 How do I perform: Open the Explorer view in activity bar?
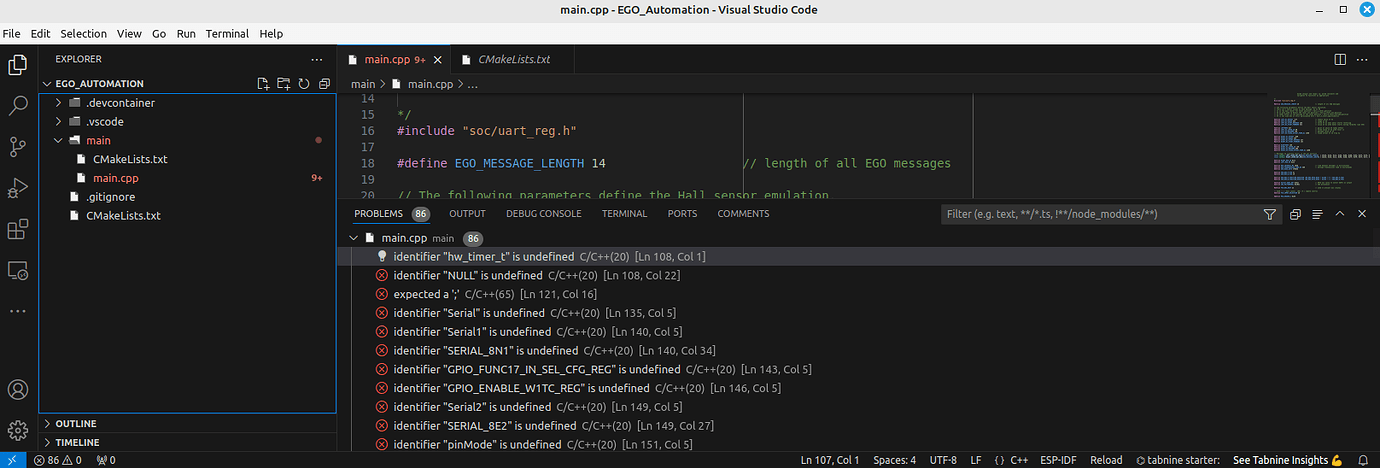point(18,66)
